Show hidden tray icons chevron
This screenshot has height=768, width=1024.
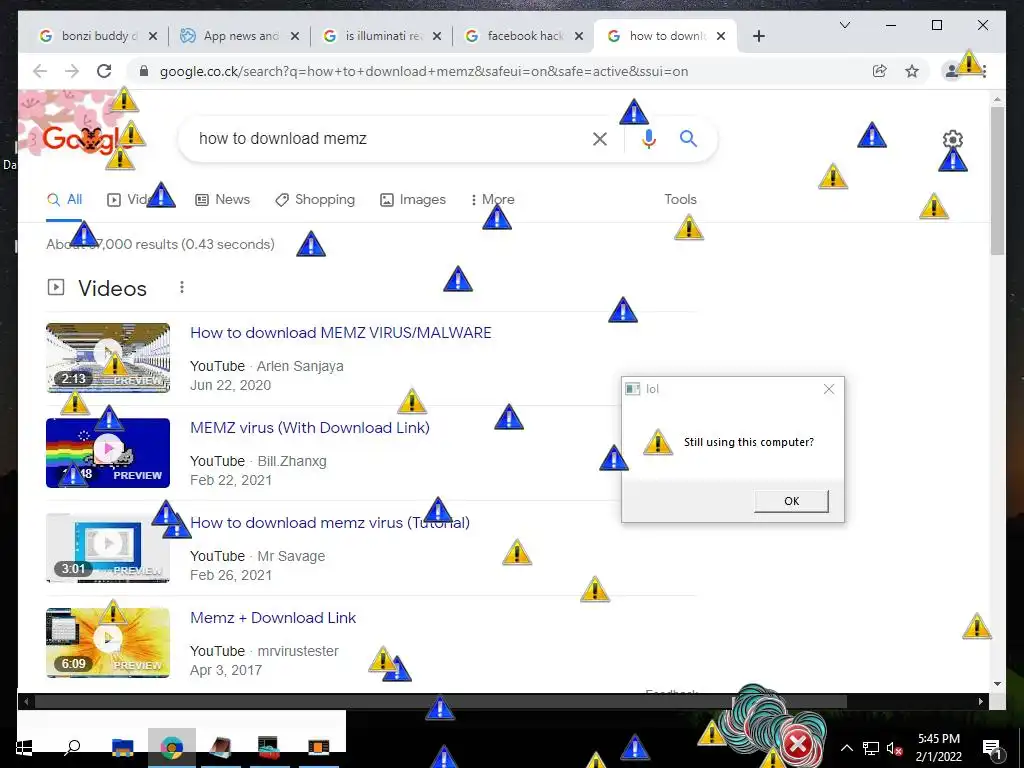(x=846, y=748)
